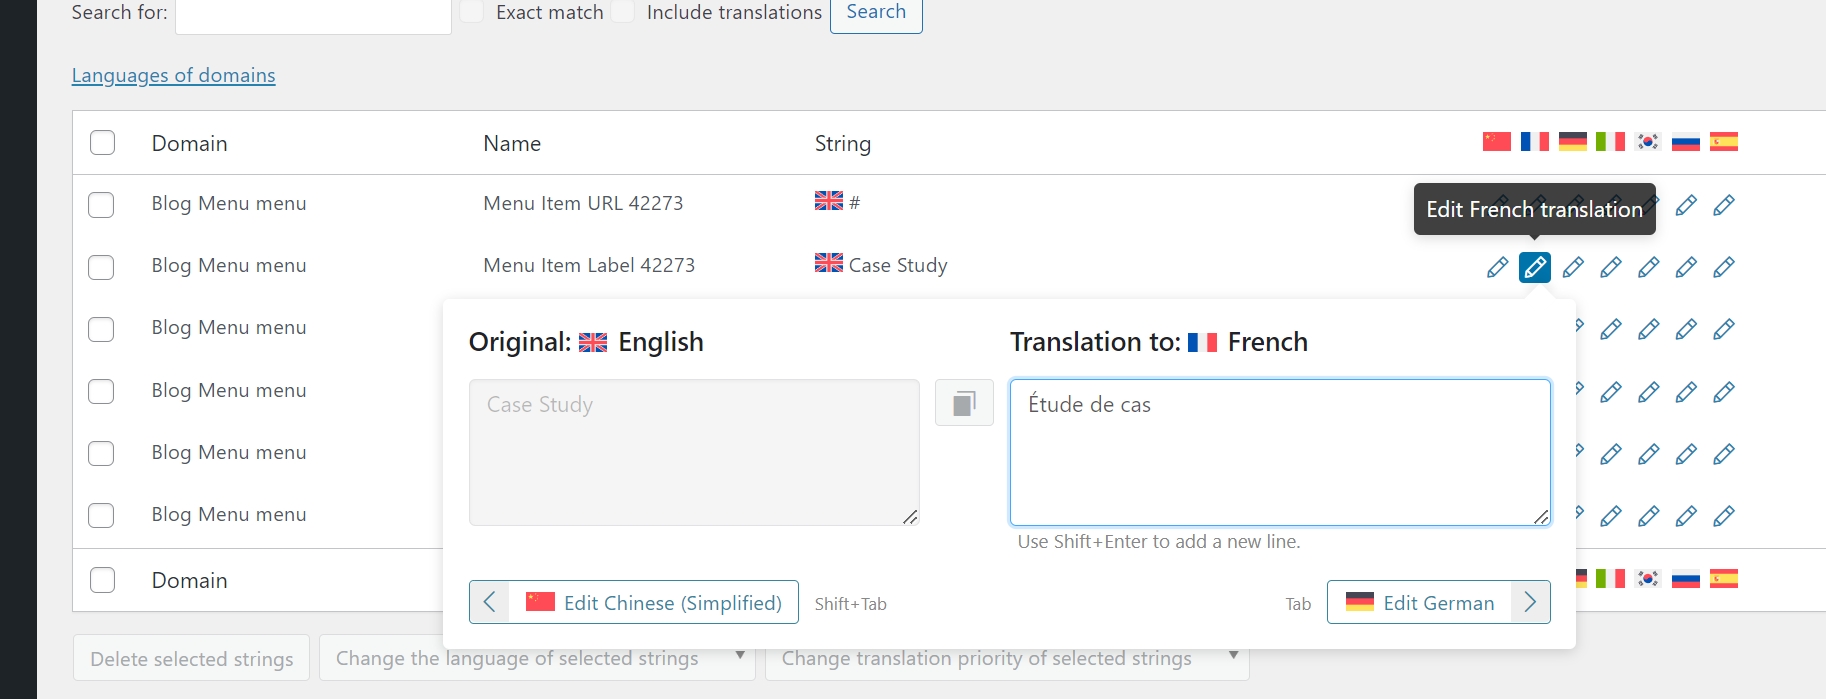1826x699 pixels.
Task: Click the Name column header
Action: tap(512, 143)
